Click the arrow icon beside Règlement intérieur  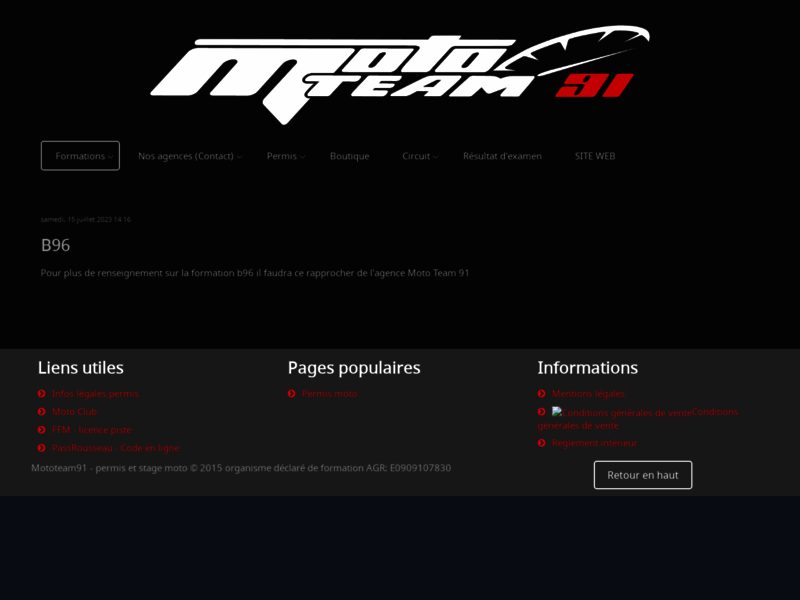(542, 443)
